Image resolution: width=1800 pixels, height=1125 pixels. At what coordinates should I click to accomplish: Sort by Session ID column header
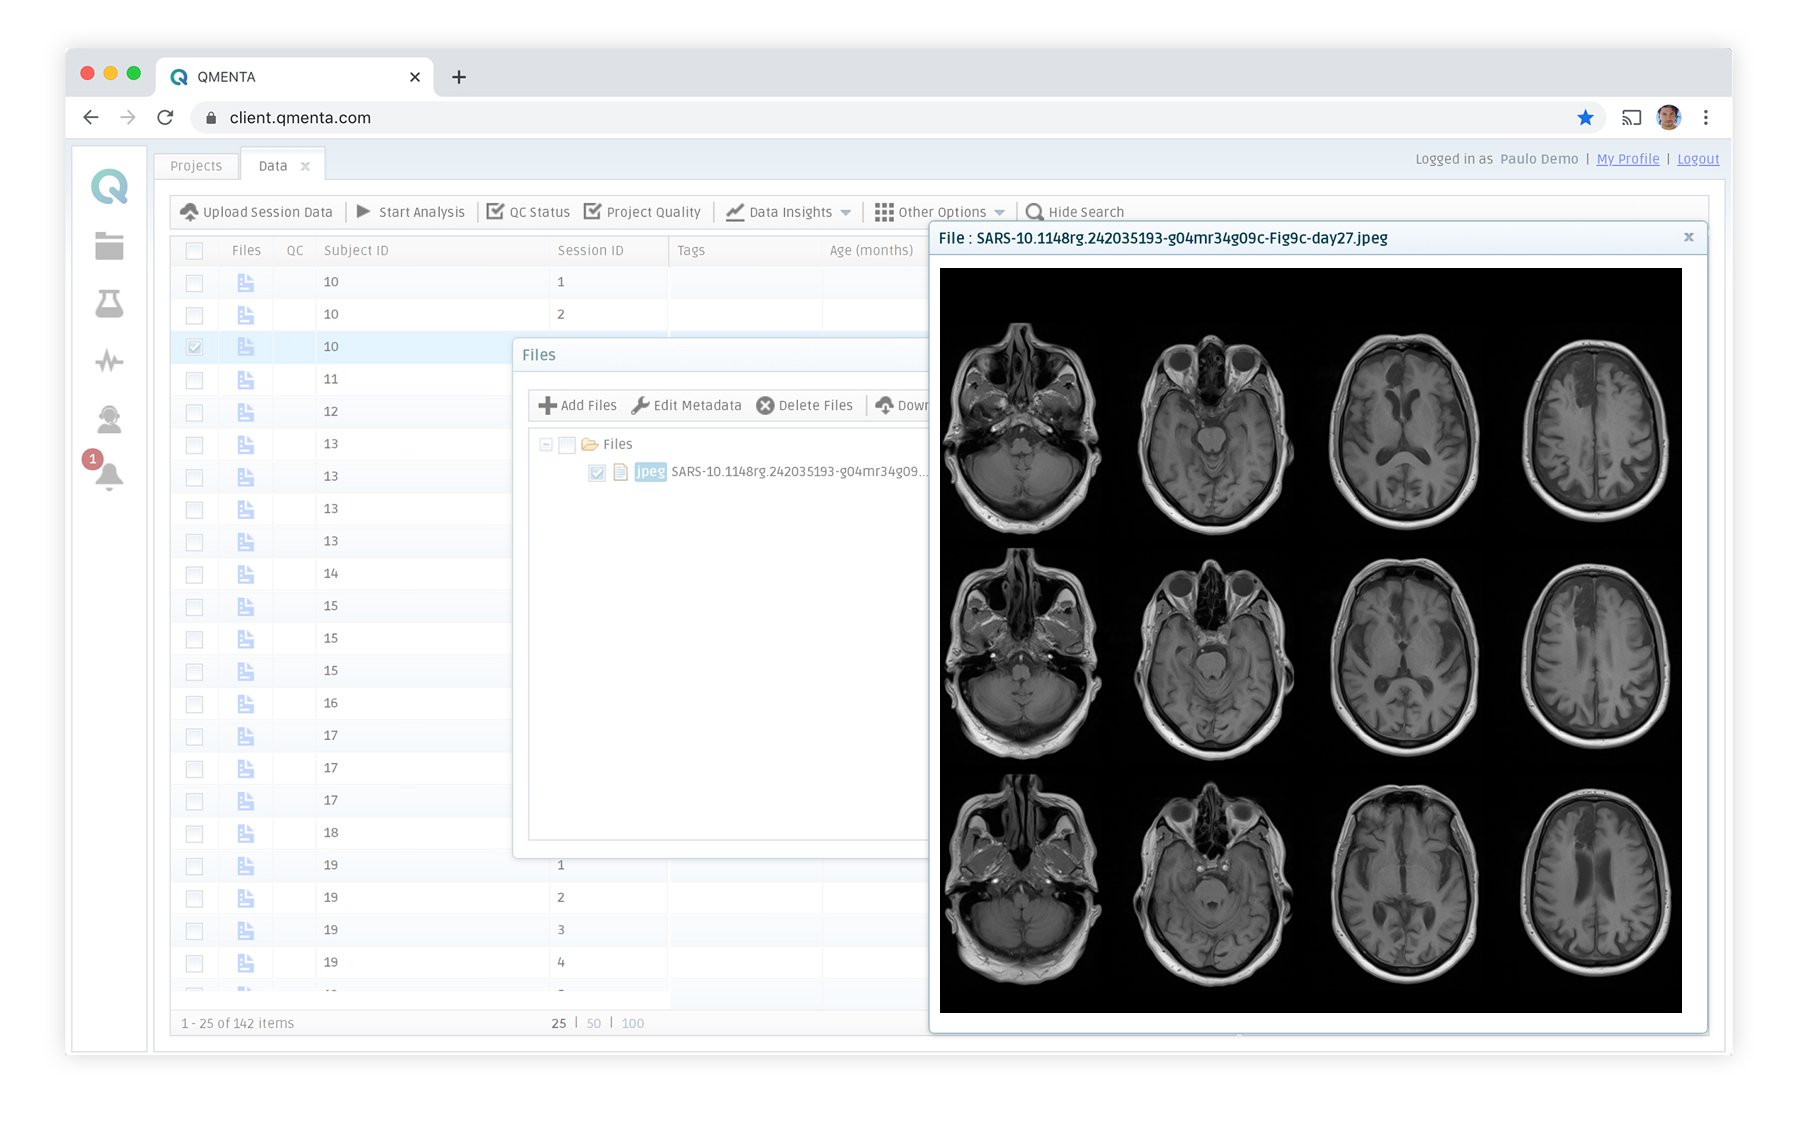coord(590,251)
